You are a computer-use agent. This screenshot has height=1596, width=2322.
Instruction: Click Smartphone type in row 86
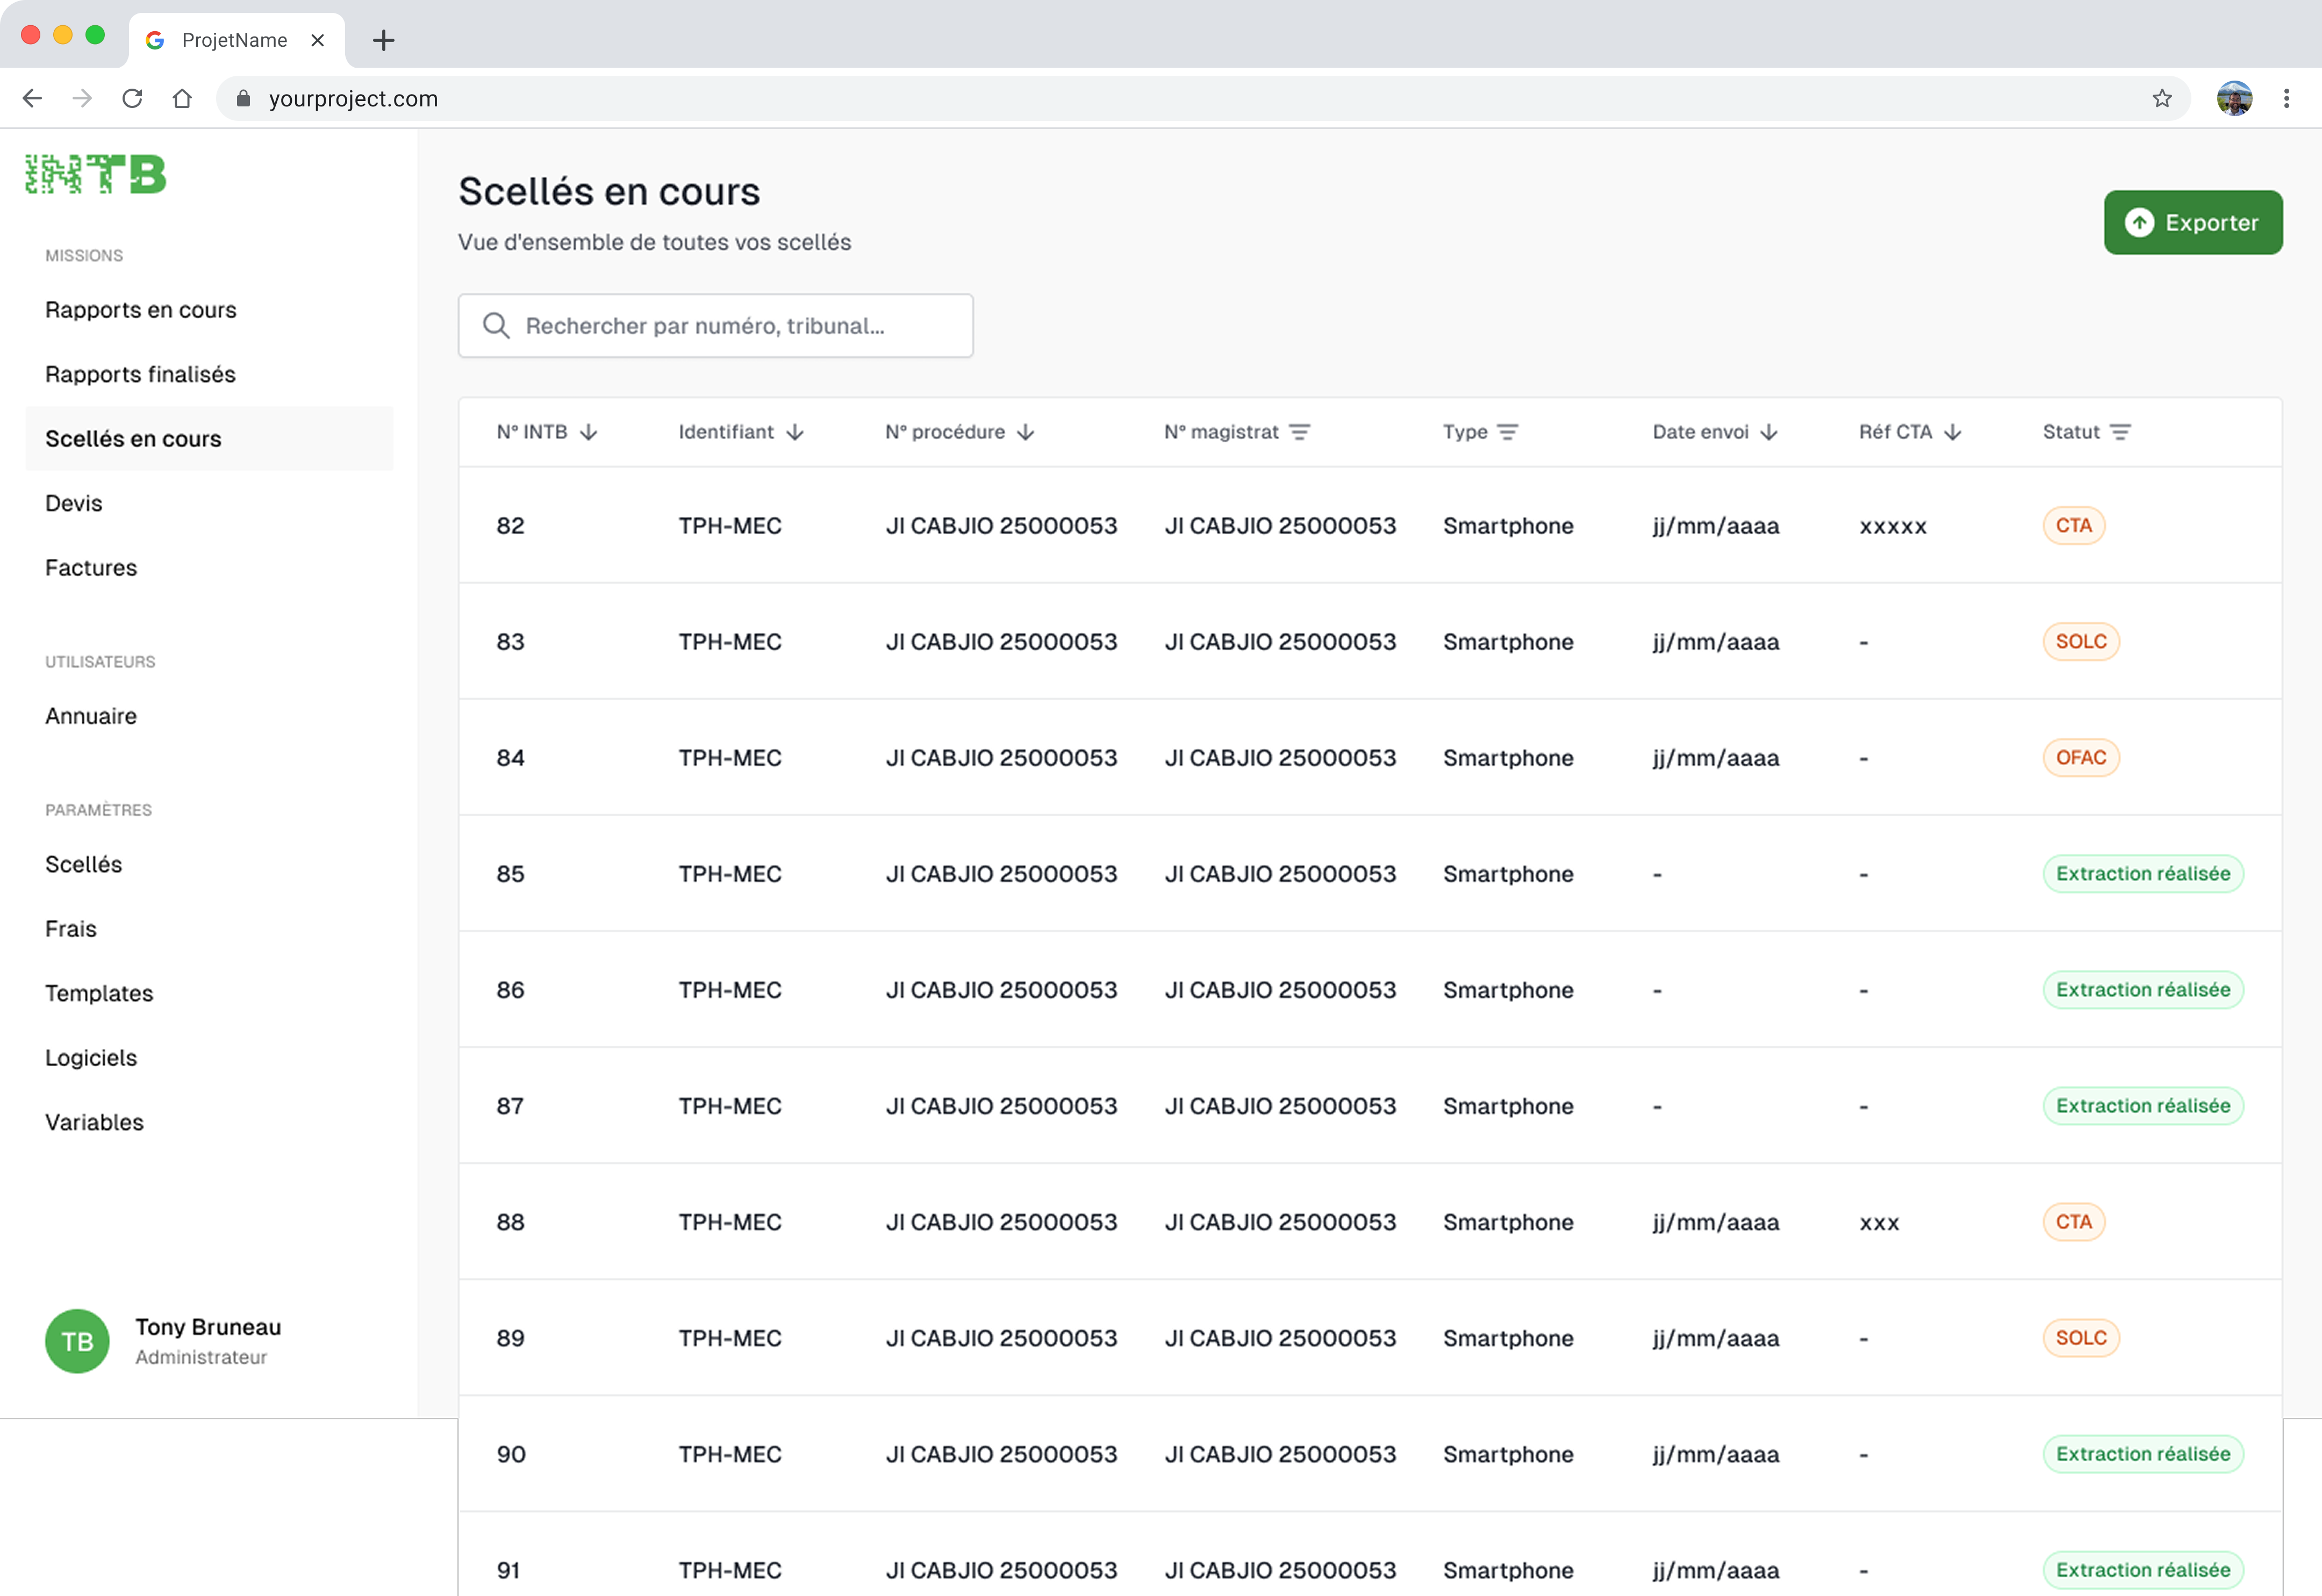[x=1508, y=990]
